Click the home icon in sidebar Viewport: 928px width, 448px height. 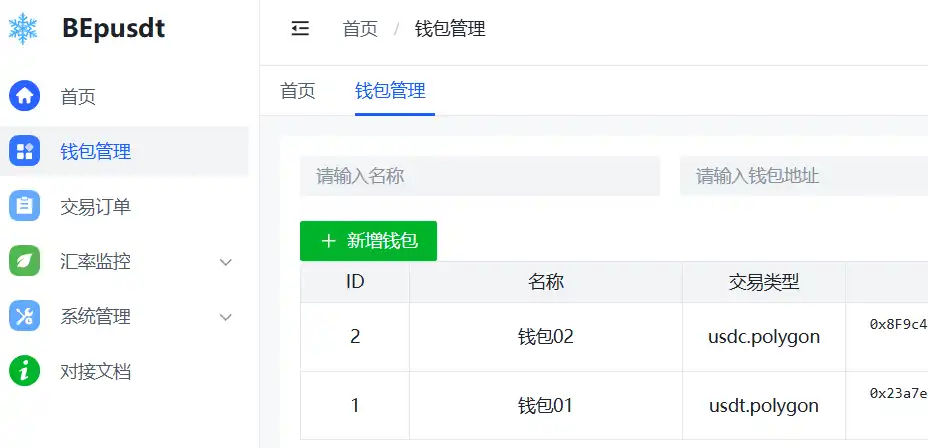(24, 97)
